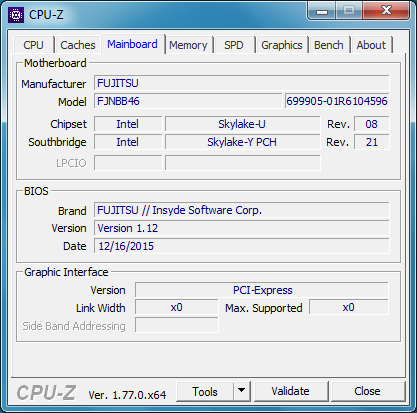Click the Tools button

click(x=205, y=392)
